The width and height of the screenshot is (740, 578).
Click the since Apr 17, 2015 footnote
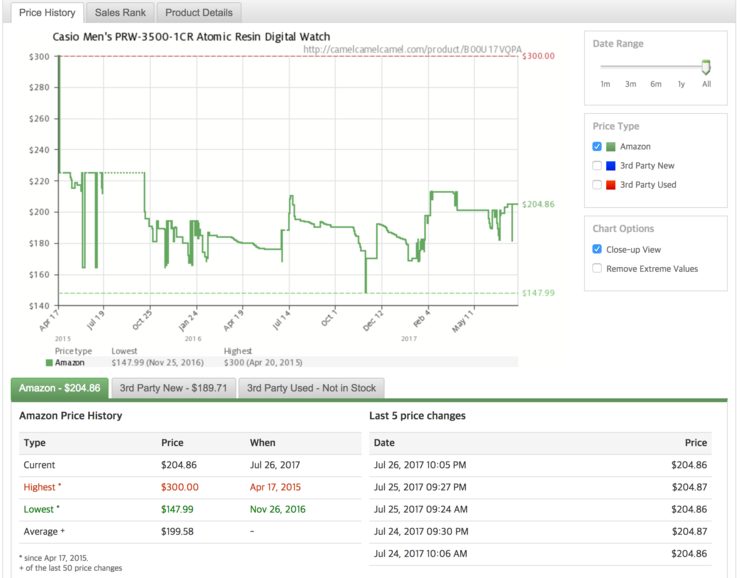click(53, 558)
